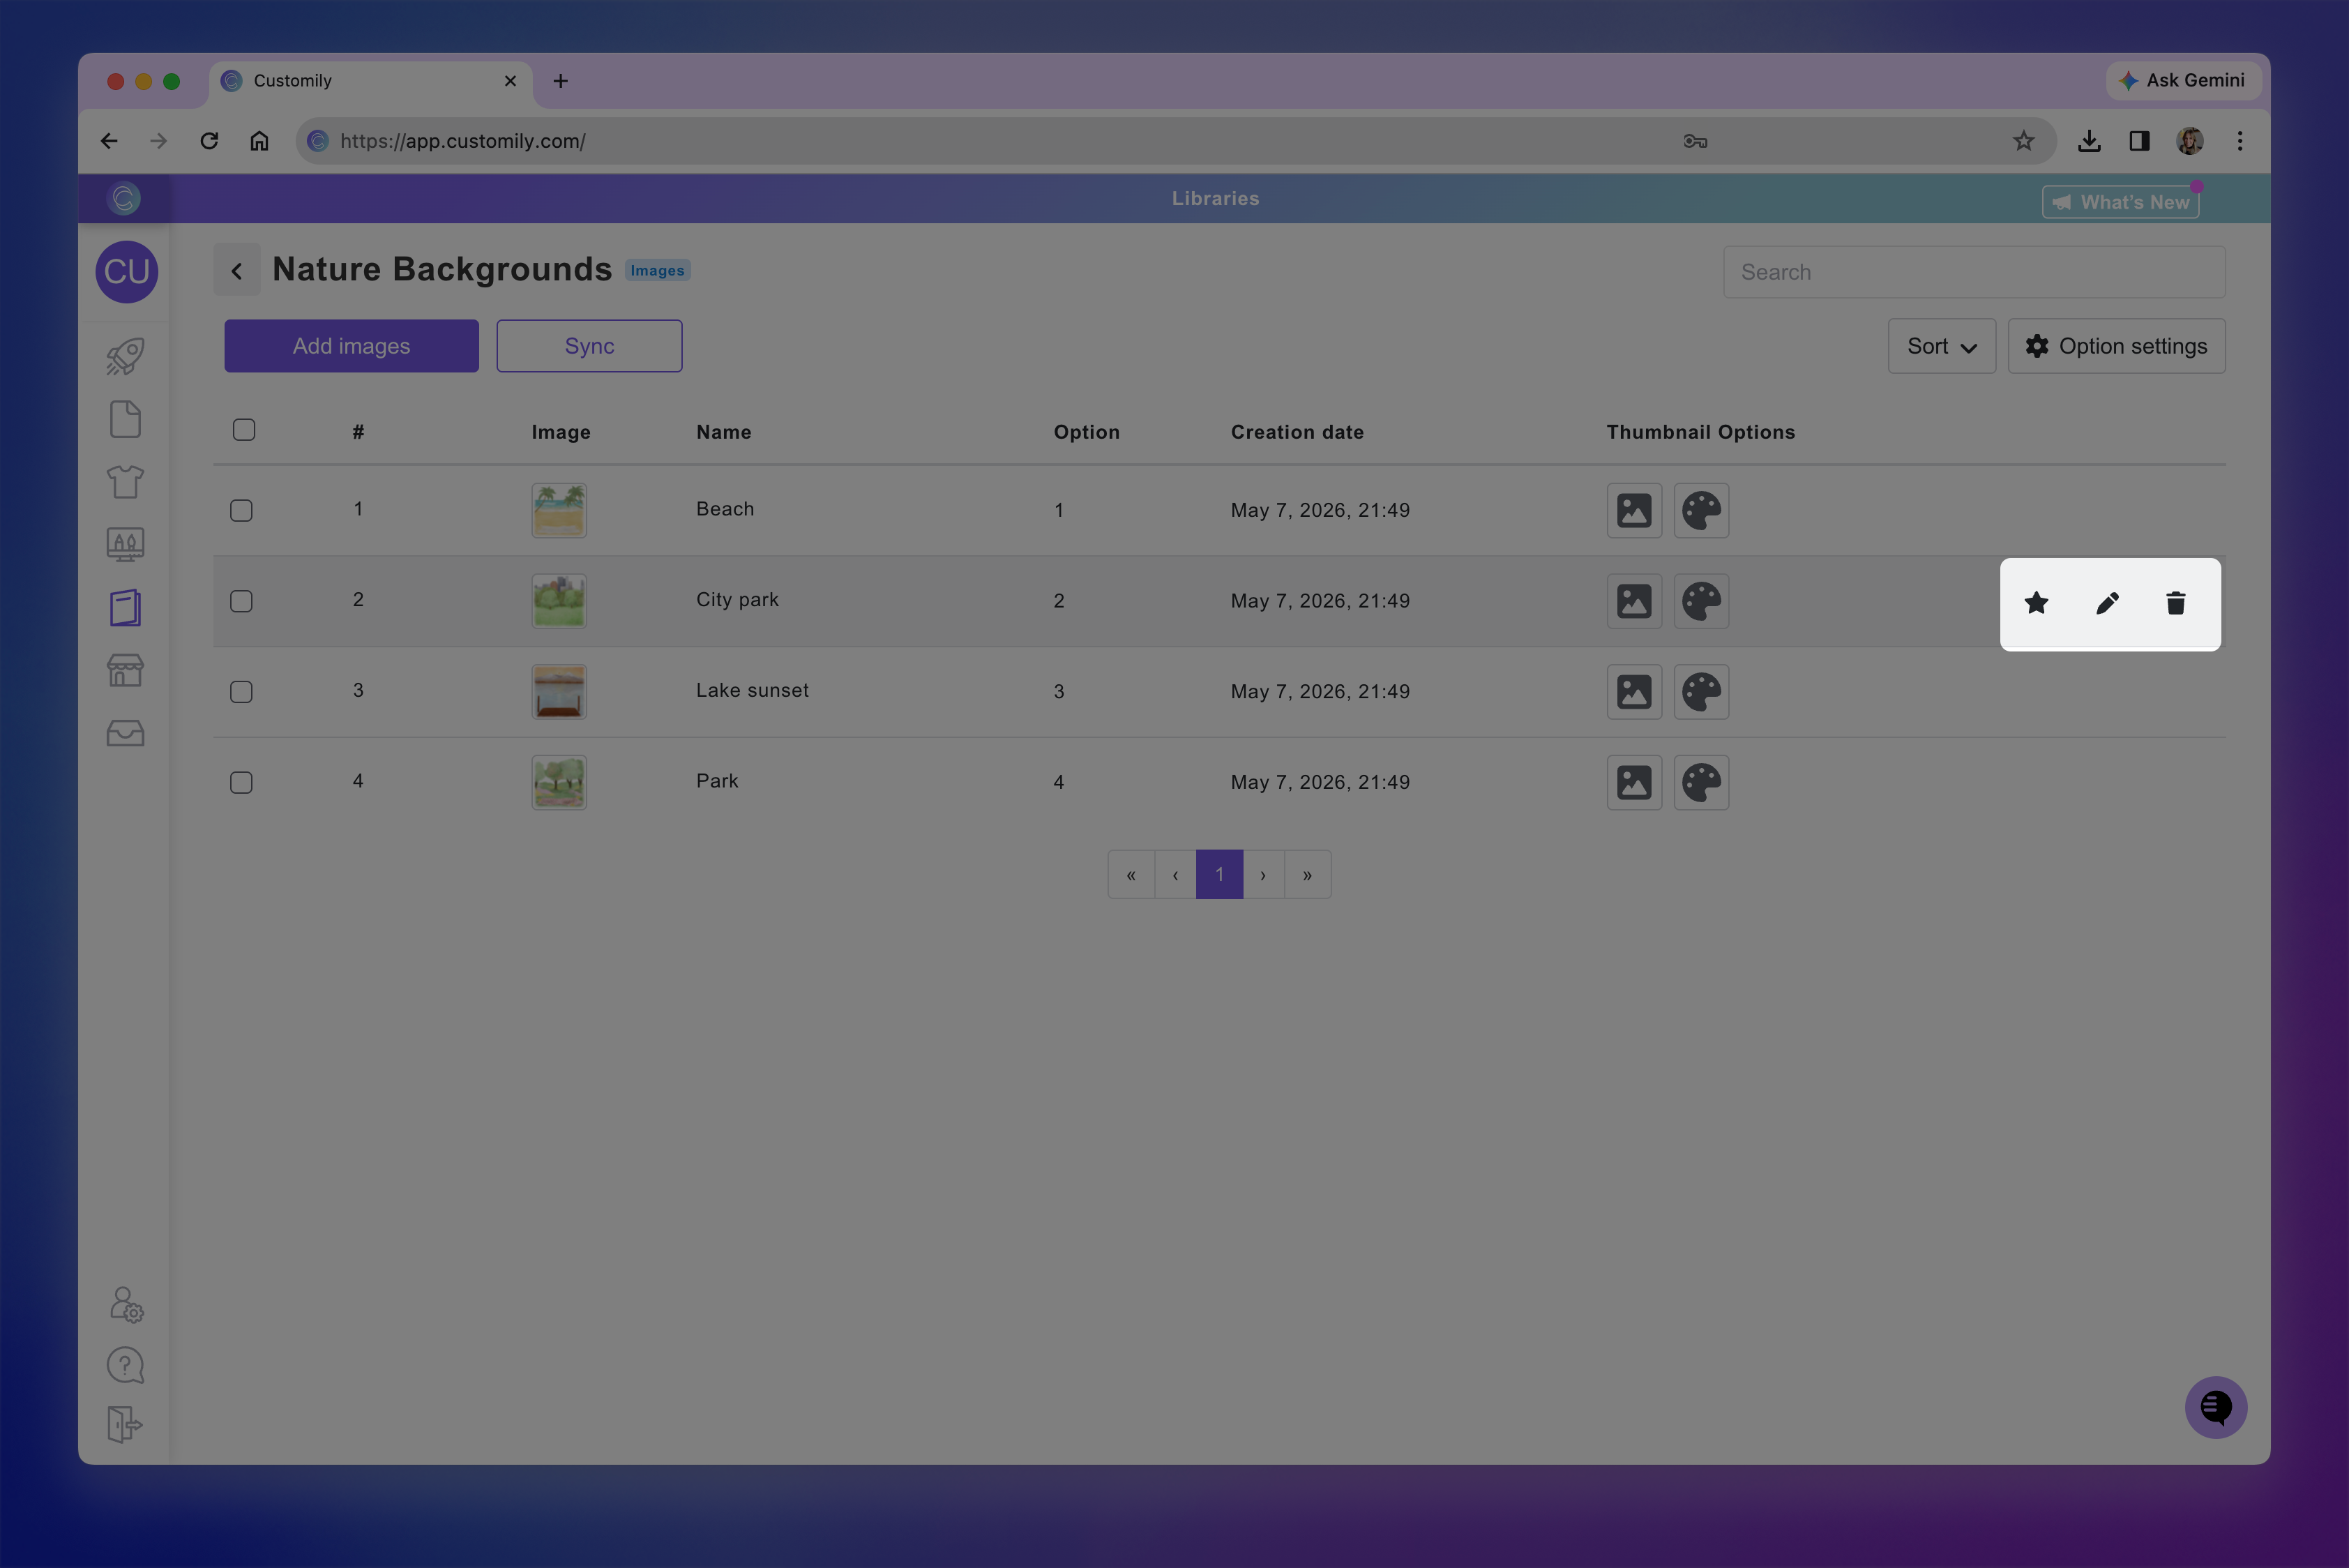Open the t-shirt products sidebar icon
The width and height of the screenshot is (2349, 1568).
(x=125, y=482)
